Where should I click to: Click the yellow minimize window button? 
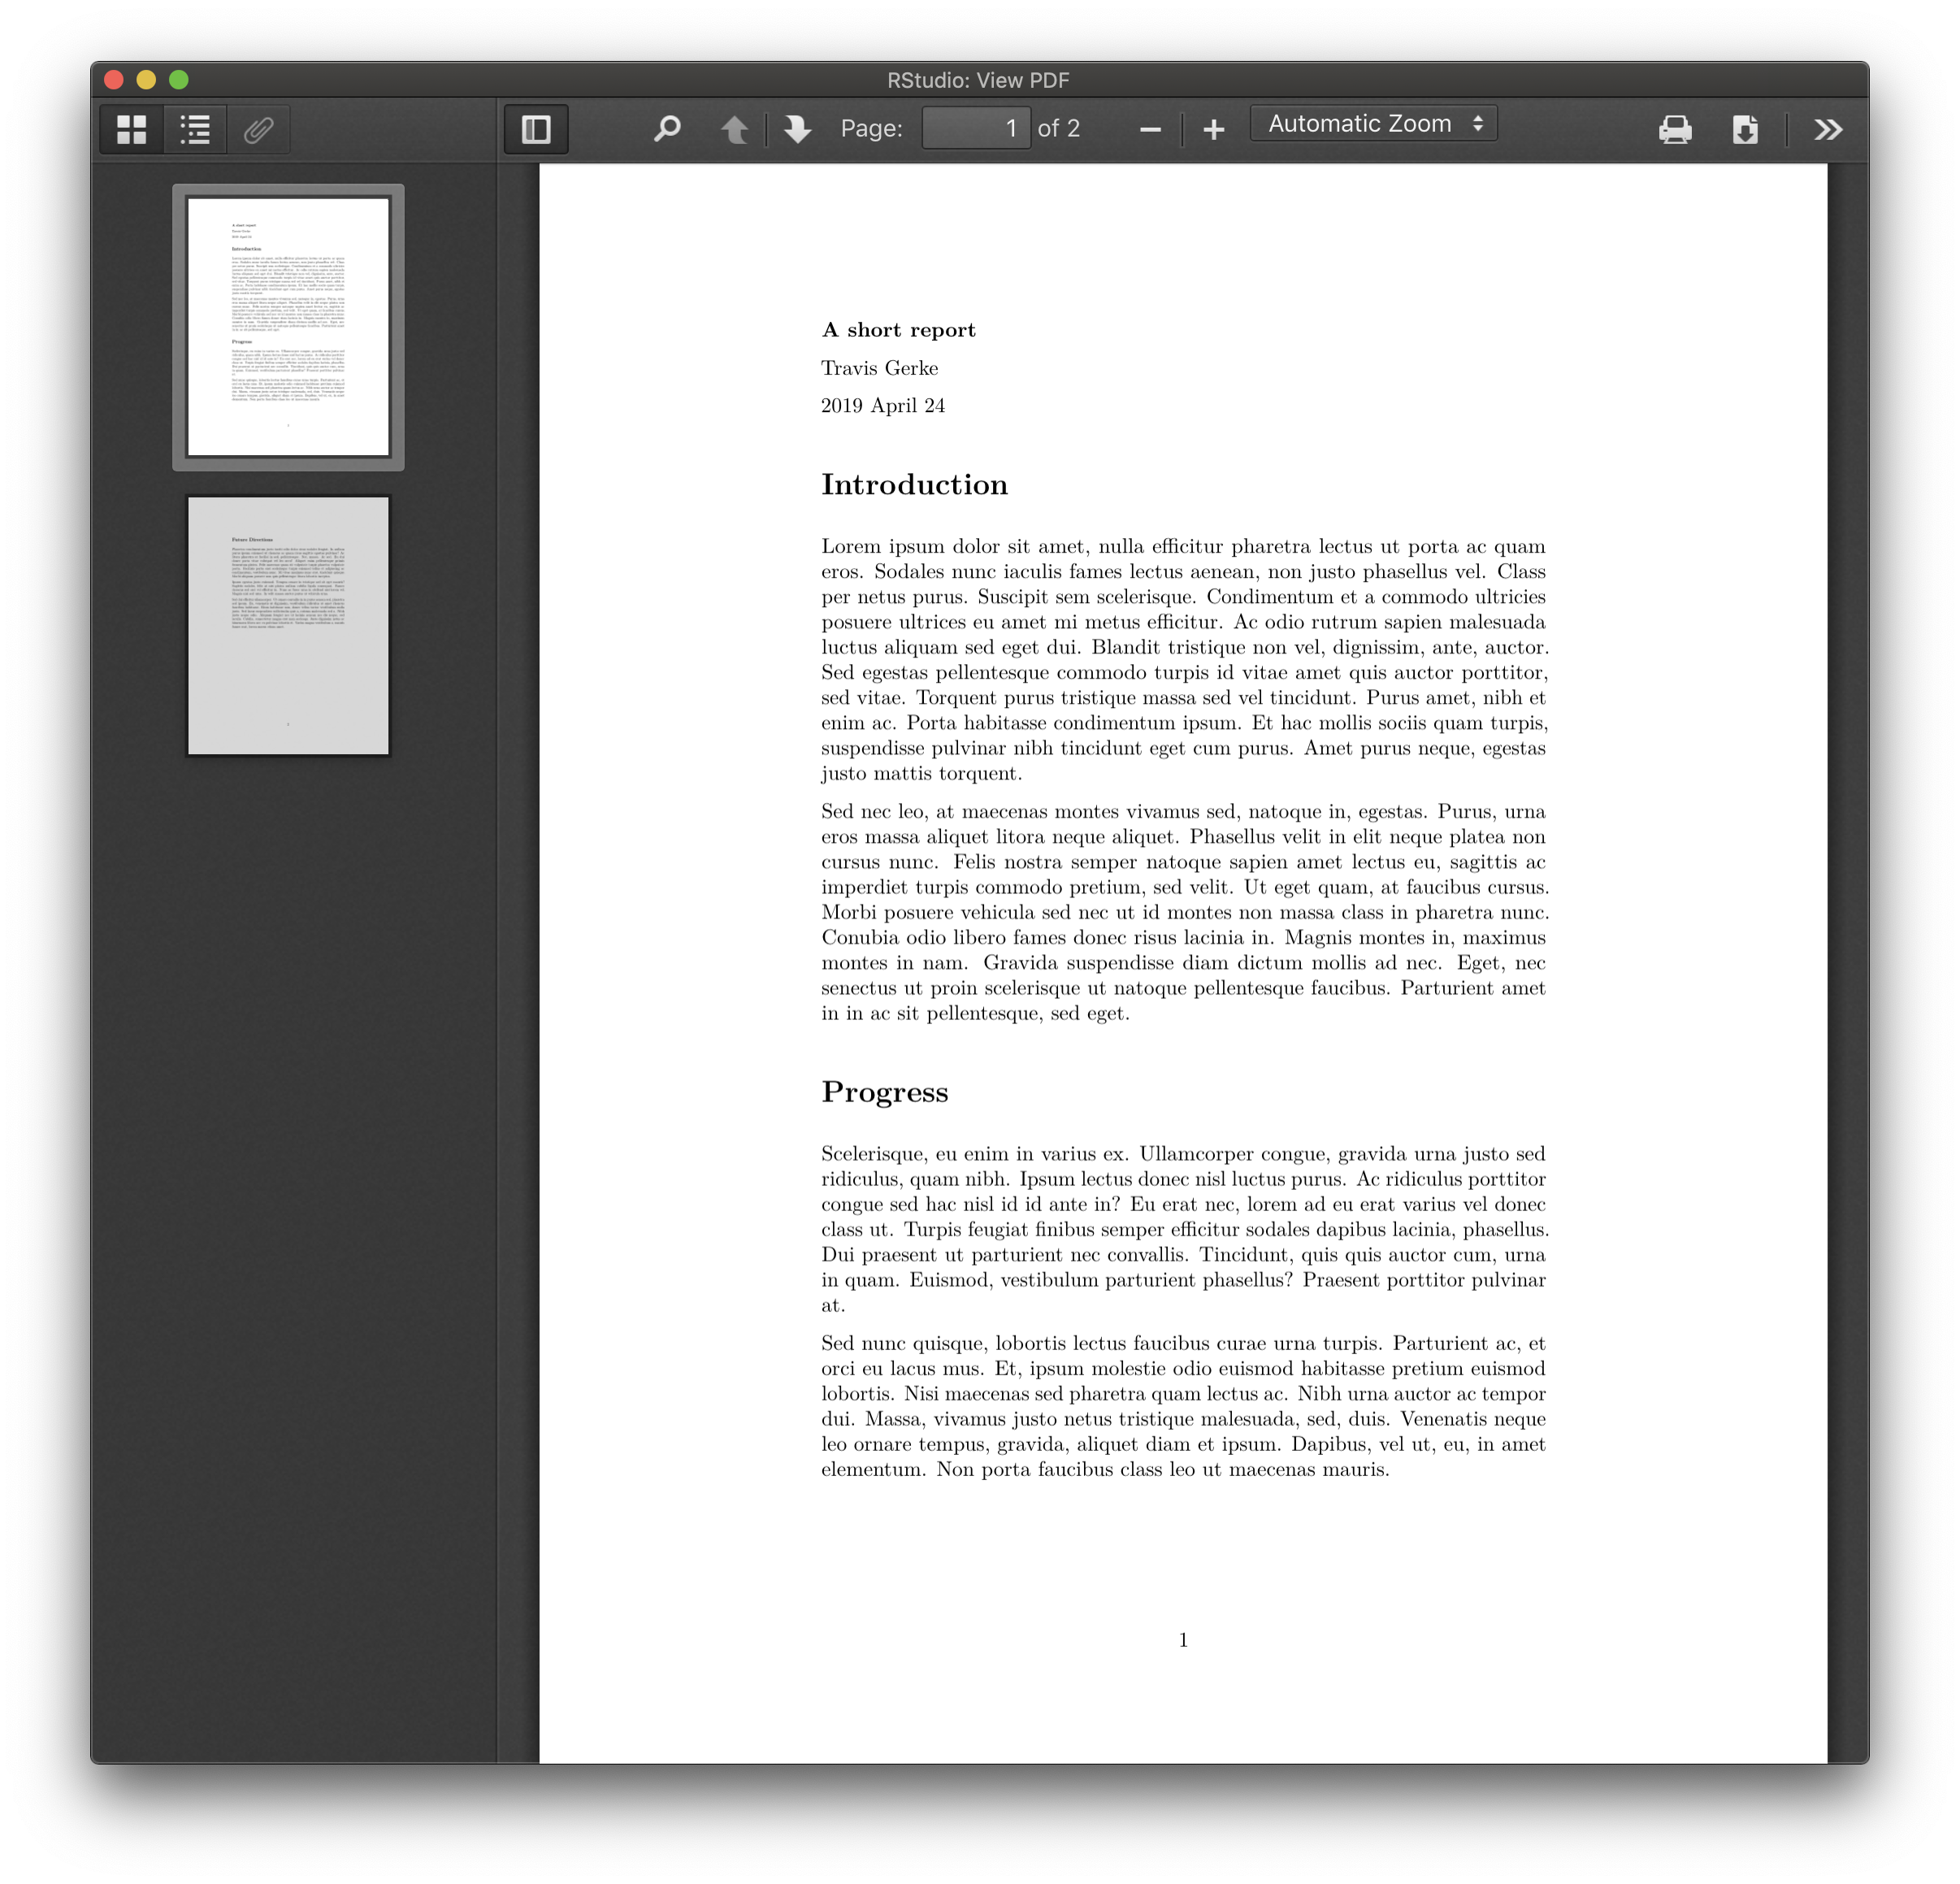[146, 80]
